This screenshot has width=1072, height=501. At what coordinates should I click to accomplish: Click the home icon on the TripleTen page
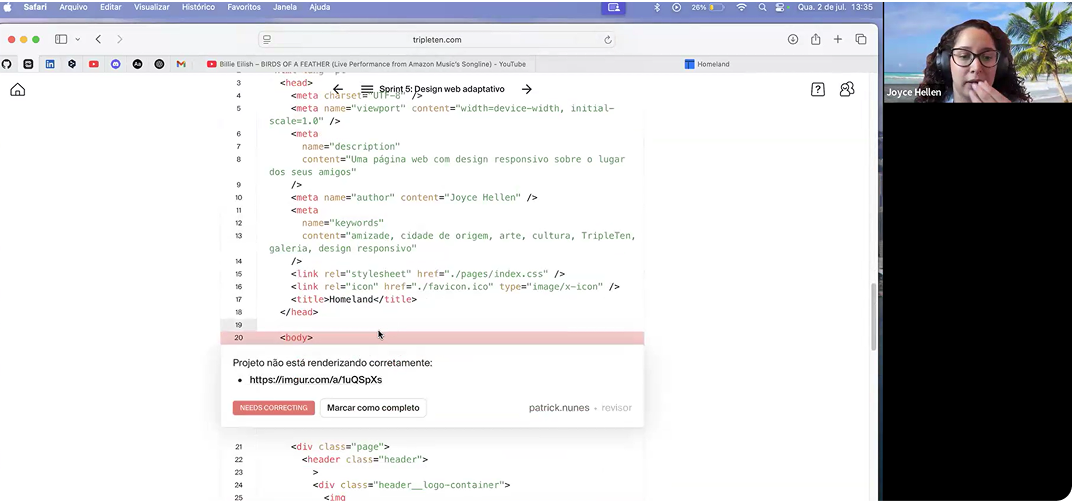pyautogui.click(x=17, y=90)
